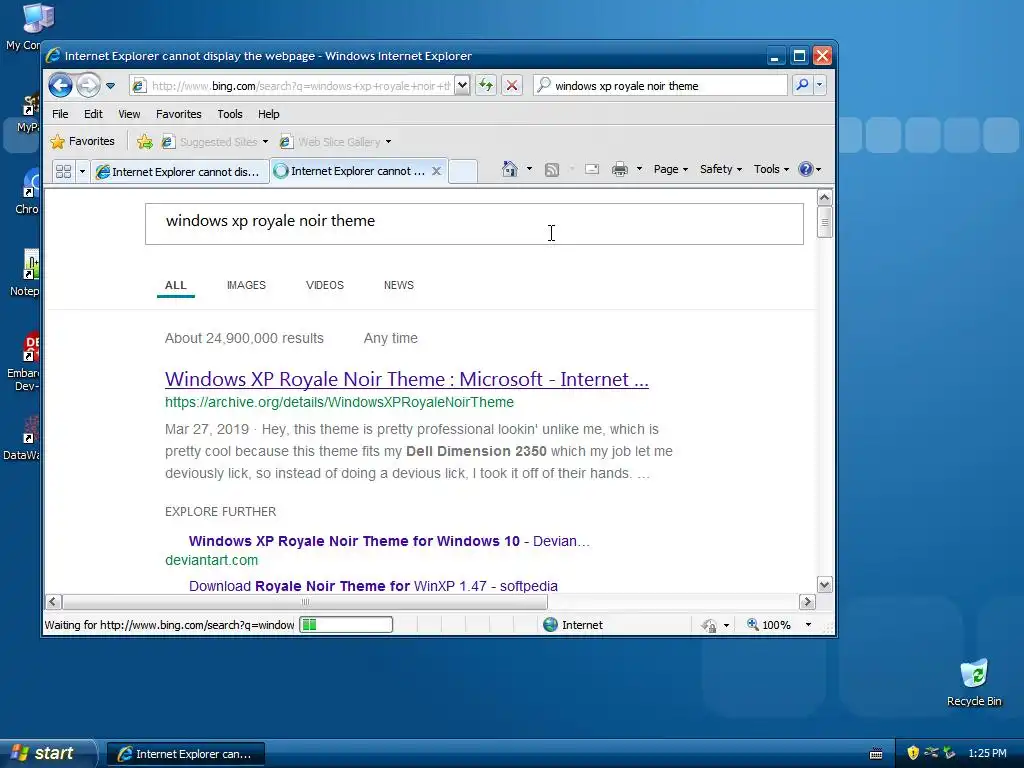Expand the tab list dropdown arrow

tap(82, 171)
